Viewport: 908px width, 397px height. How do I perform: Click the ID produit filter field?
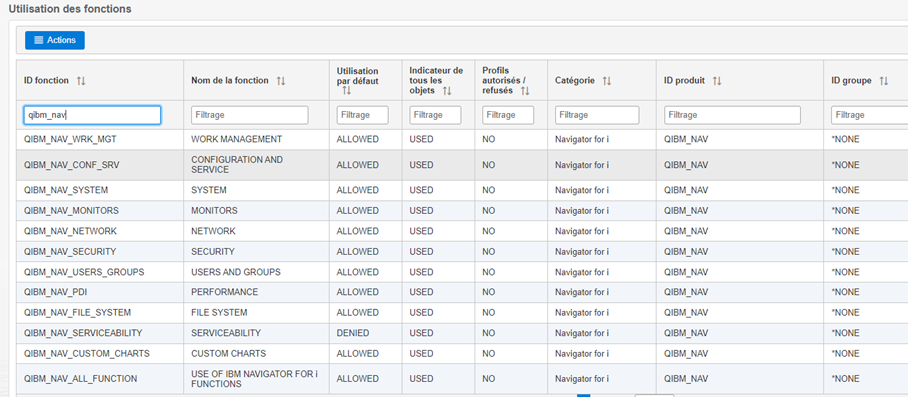tap(732, 115)
